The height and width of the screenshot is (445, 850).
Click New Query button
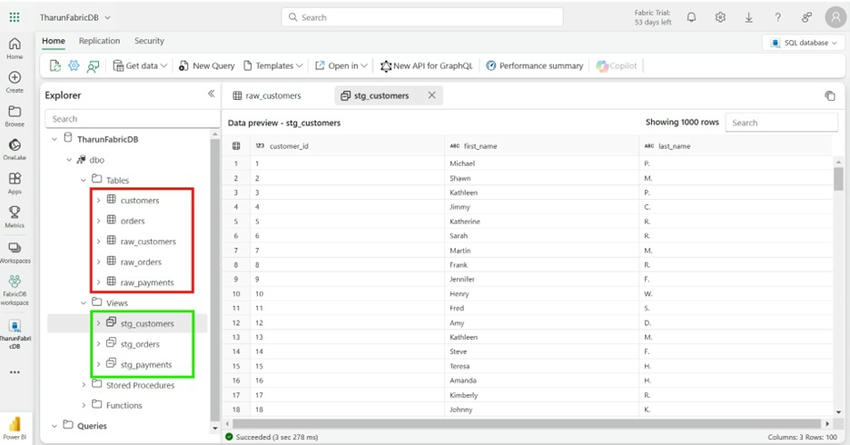[x=207, y=66]
